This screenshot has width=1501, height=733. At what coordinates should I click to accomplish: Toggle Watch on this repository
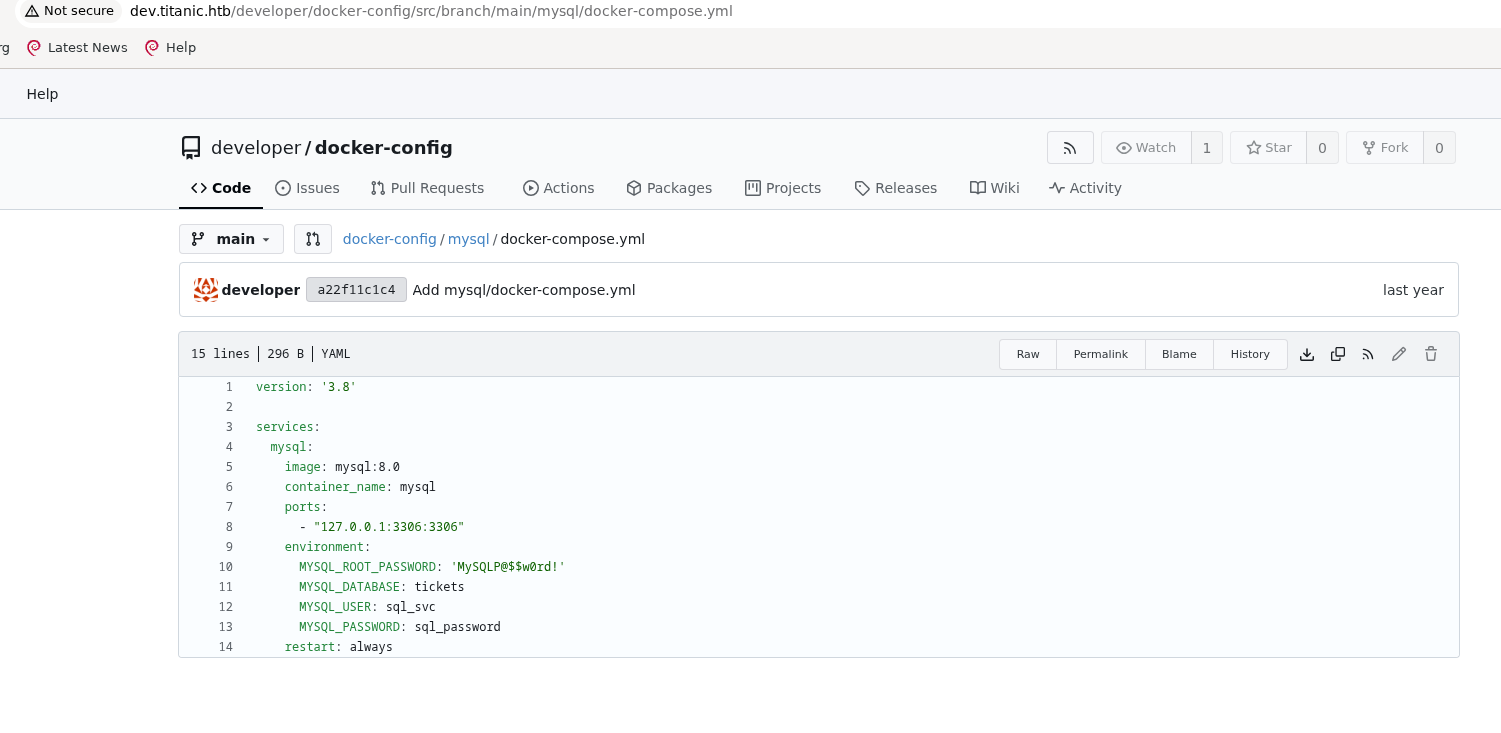(1146, 148)
